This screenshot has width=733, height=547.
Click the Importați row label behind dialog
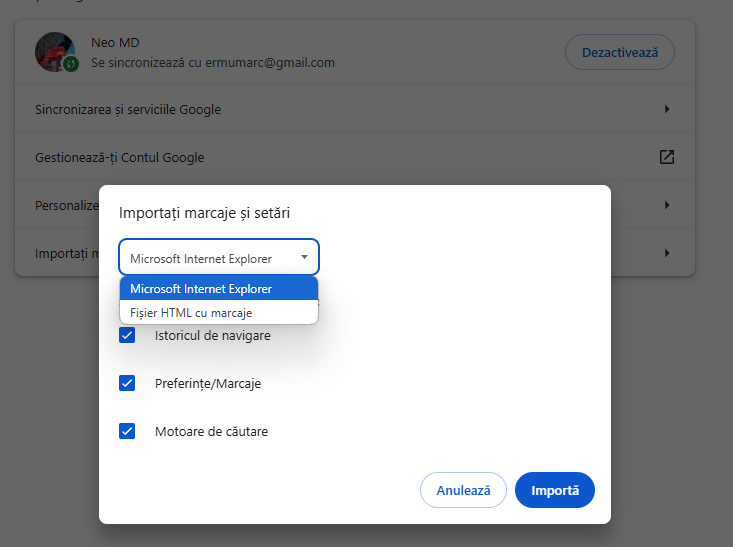(60, 253)
